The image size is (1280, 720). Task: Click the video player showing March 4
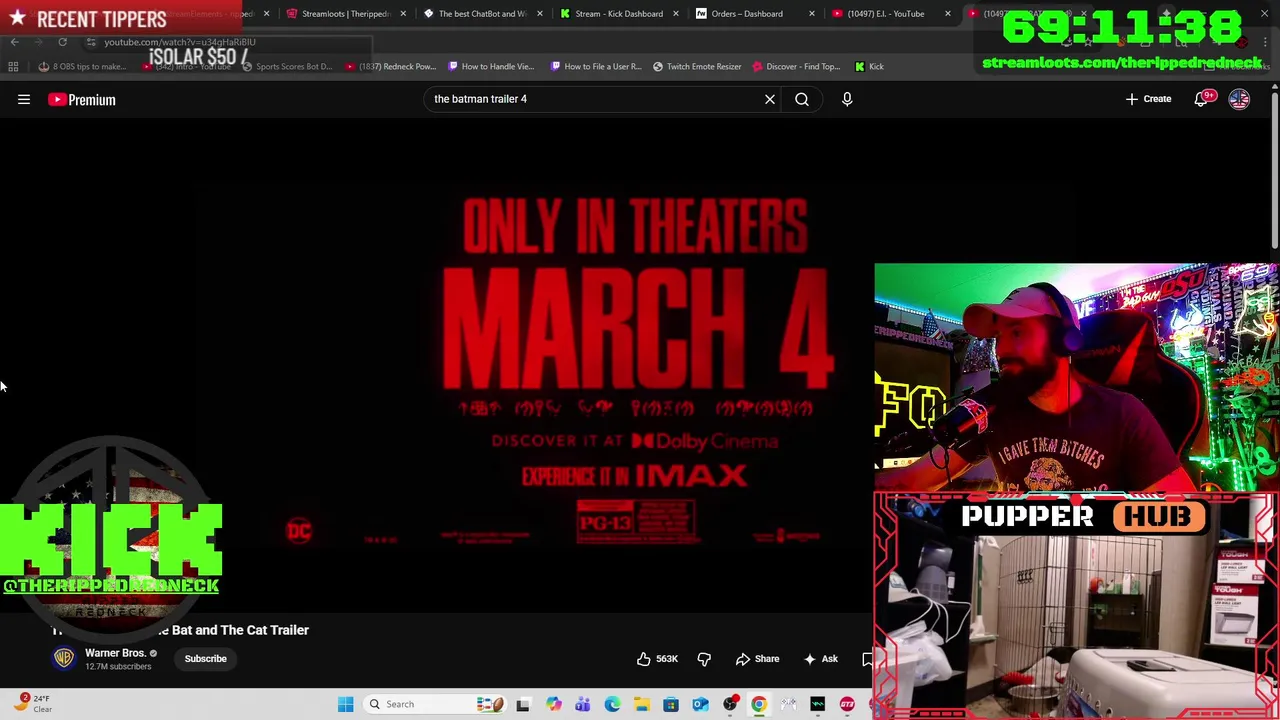436,365
